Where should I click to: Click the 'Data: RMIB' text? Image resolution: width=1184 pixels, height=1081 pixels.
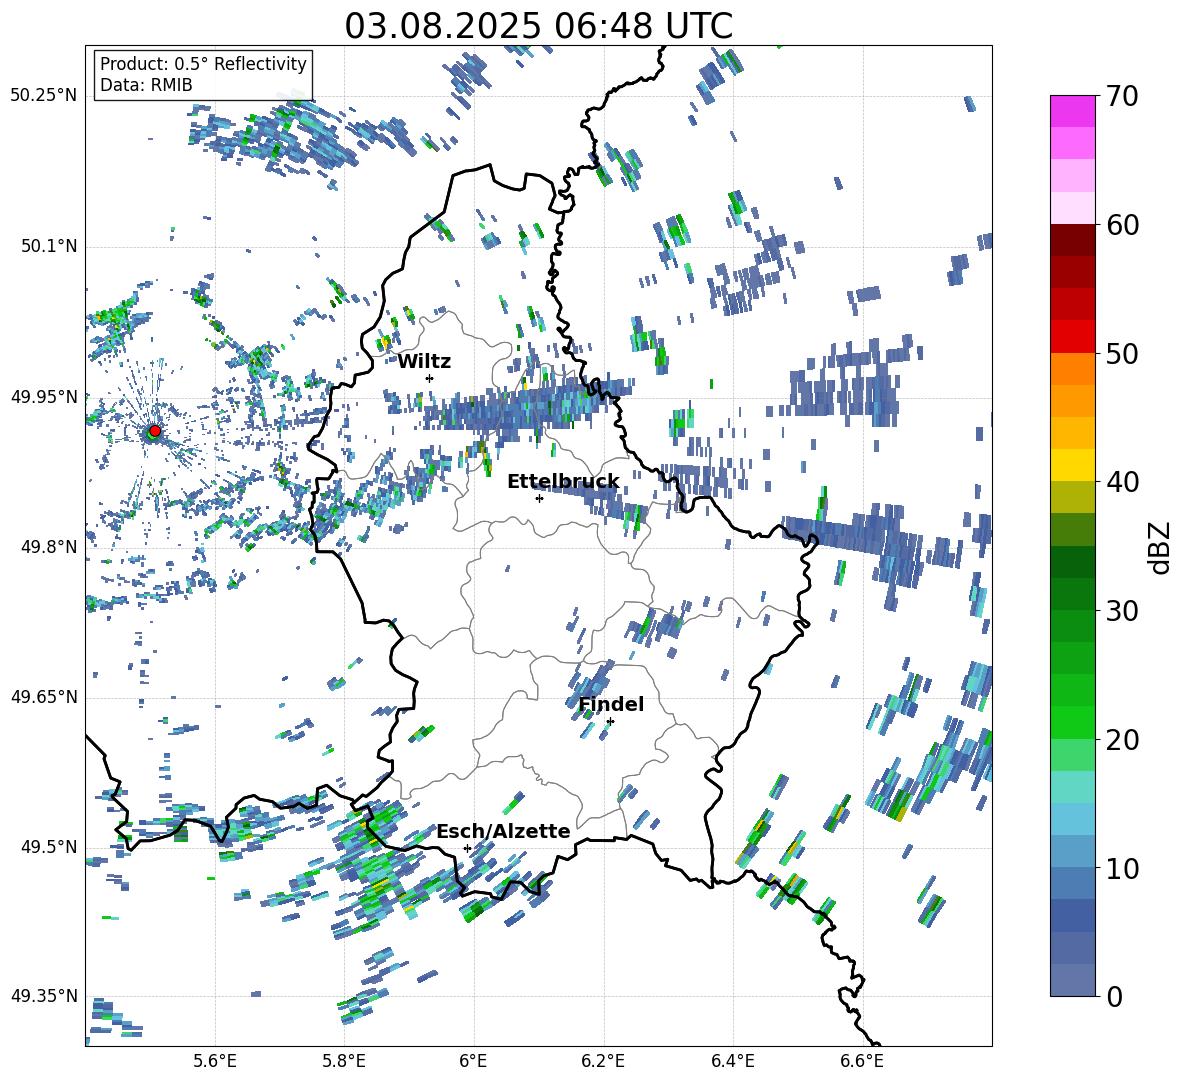tap(146, 85)
